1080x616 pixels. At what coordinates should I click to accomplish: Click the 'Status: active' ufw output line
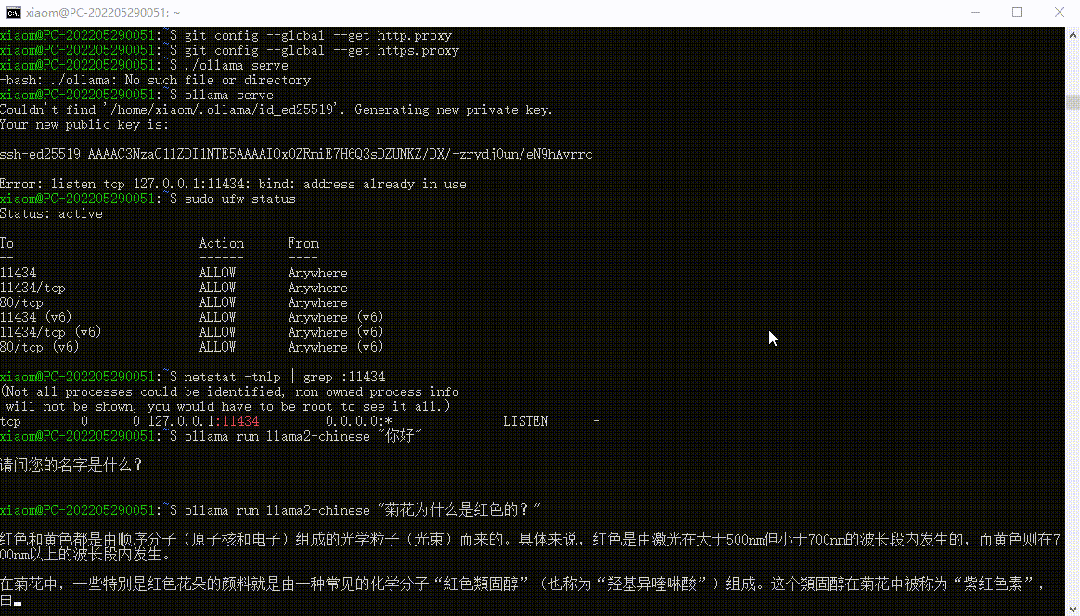click(x=52, y=213)
